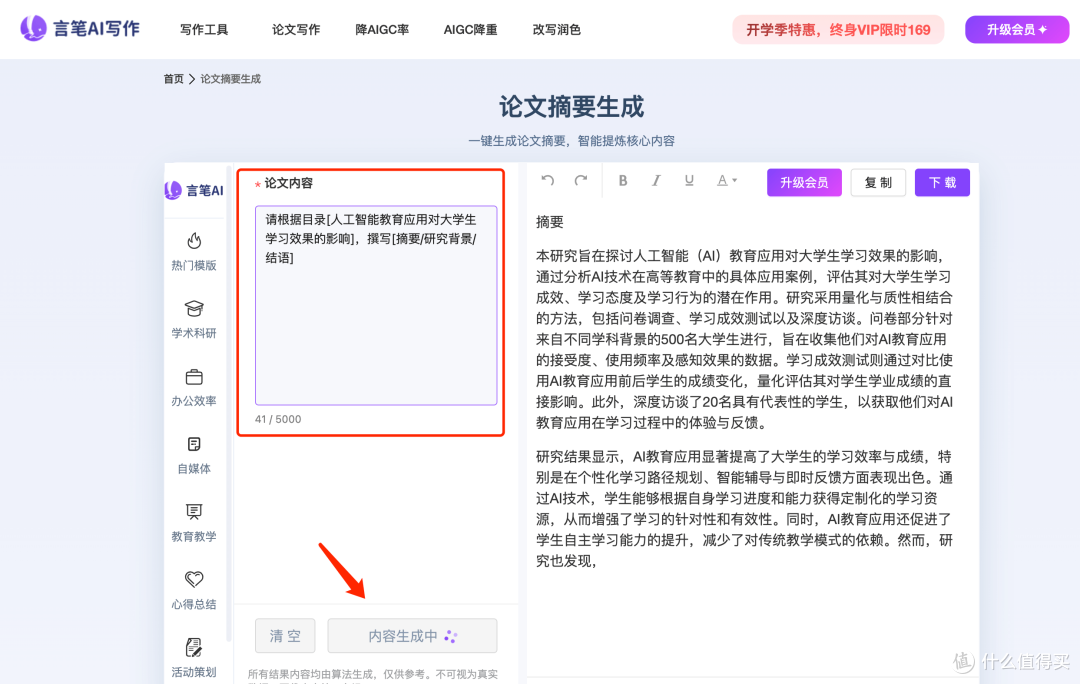The width and height of the screenshot is (1080, 684).
Task: Open the font color dropdown
Action: tap(726, 180)
